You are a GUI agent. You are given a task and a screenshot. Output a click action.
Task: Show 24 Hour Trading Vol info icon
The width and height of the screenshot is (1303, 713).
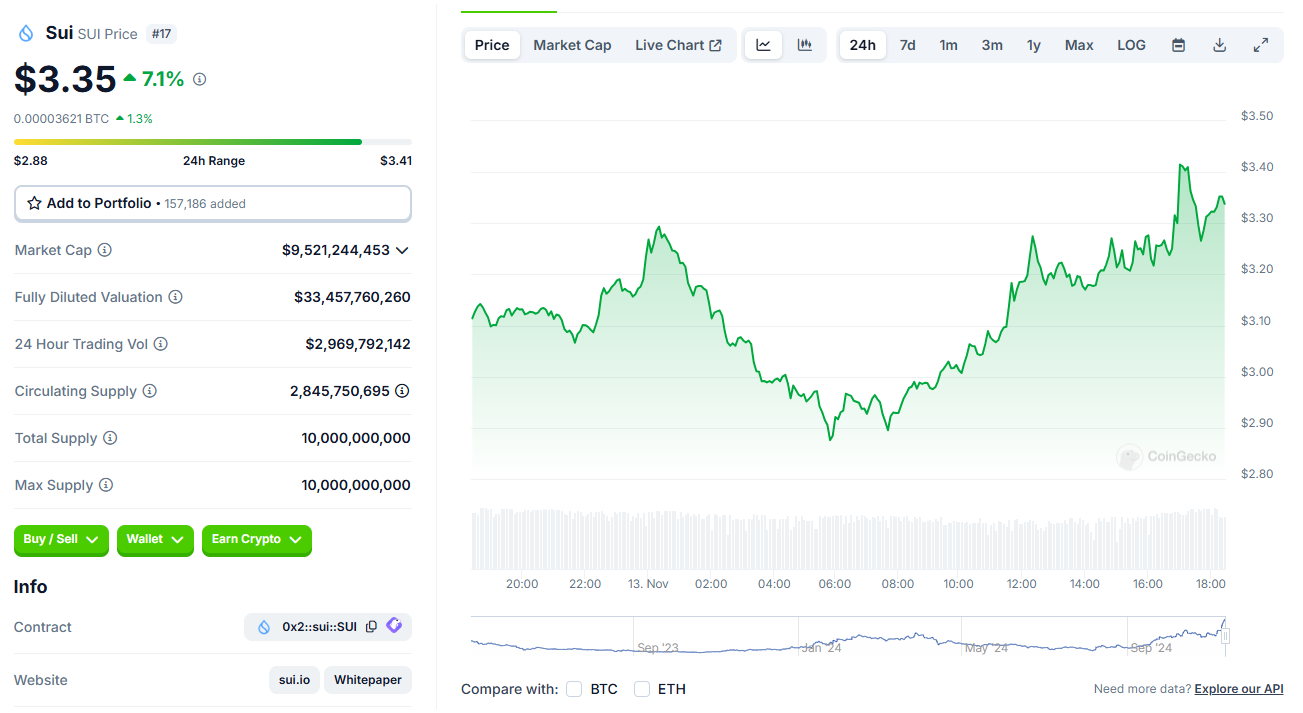point(161,344)
